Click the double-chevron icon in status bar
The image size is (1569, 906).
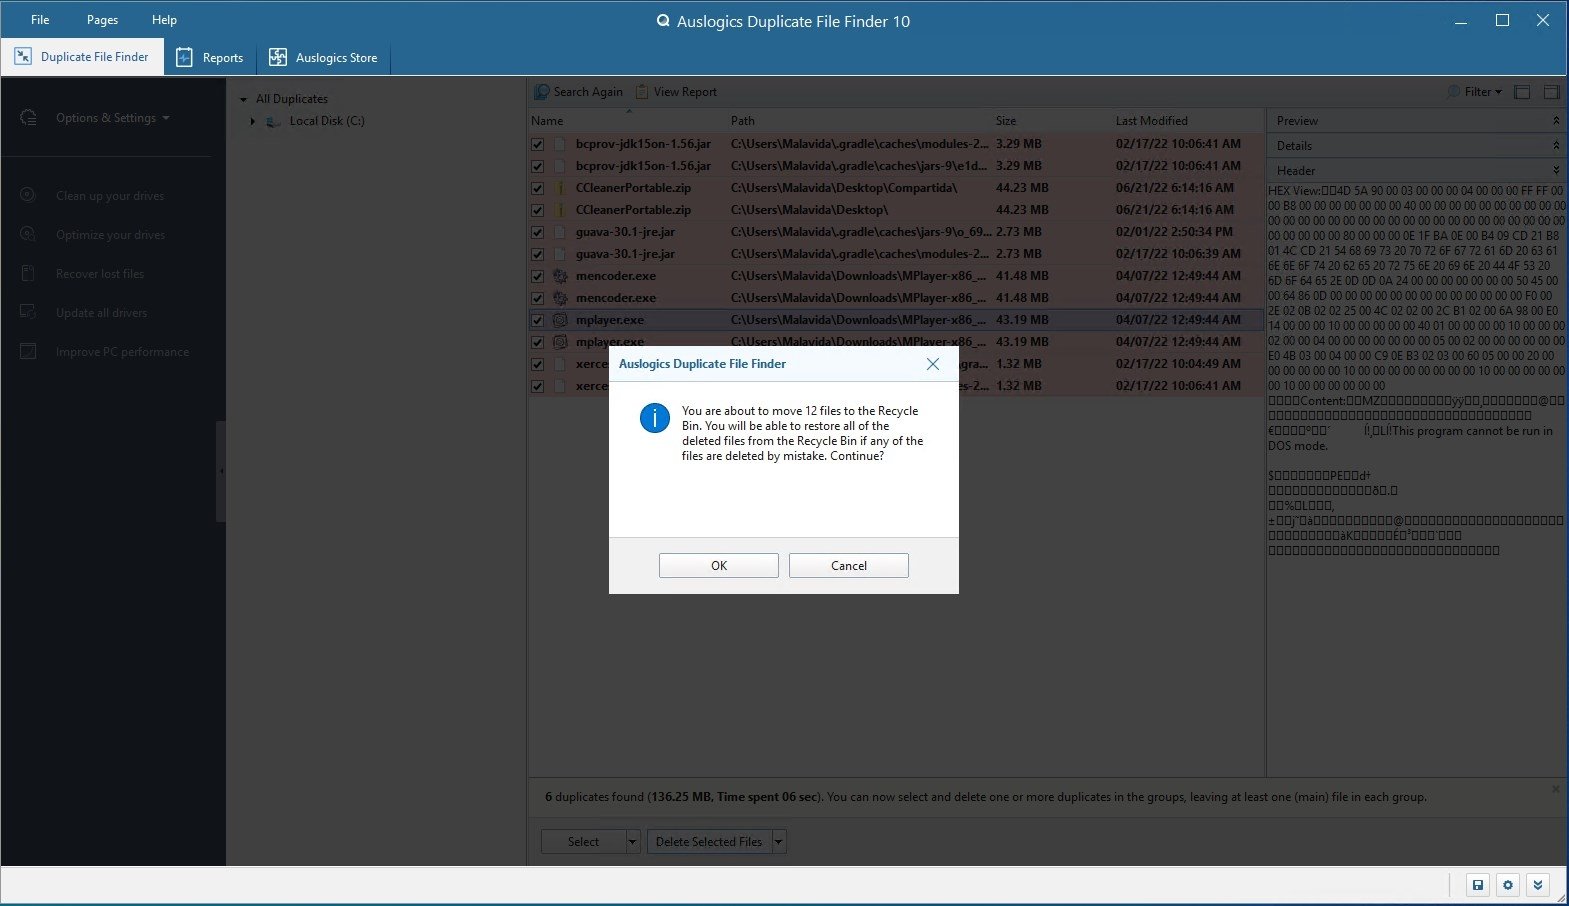1538,885
